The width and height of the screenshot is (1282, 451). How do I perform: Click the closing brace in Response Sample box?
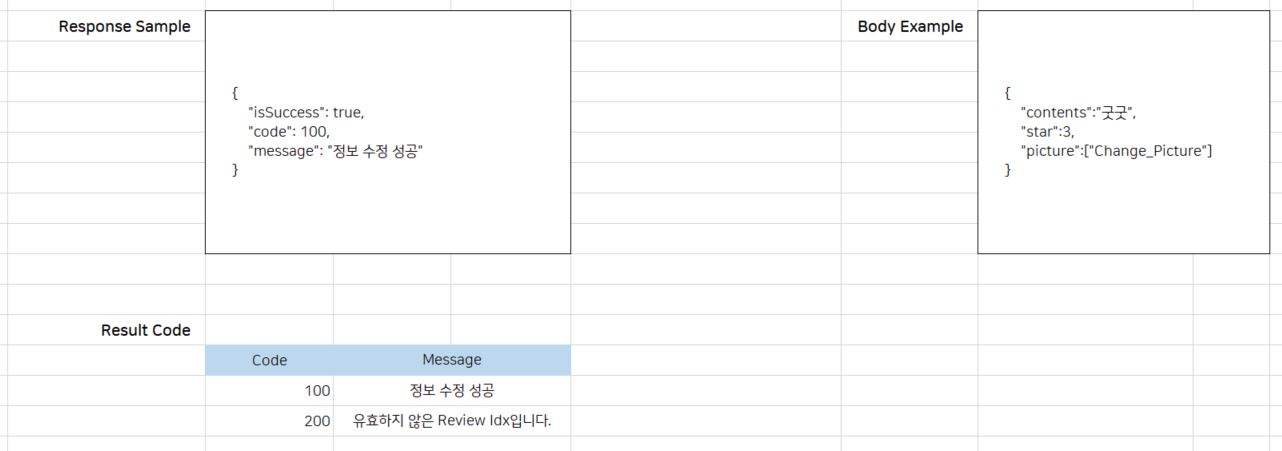click(x=235, y=170)
